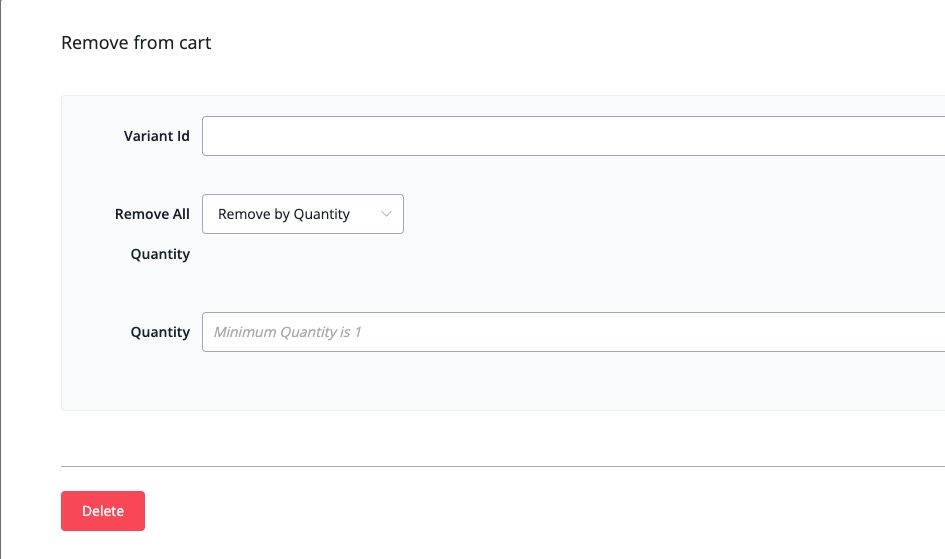The height and width of the screenshot is (559, 945).
Task: Click the Quantity label beside the input
Action: coord(160,332)
